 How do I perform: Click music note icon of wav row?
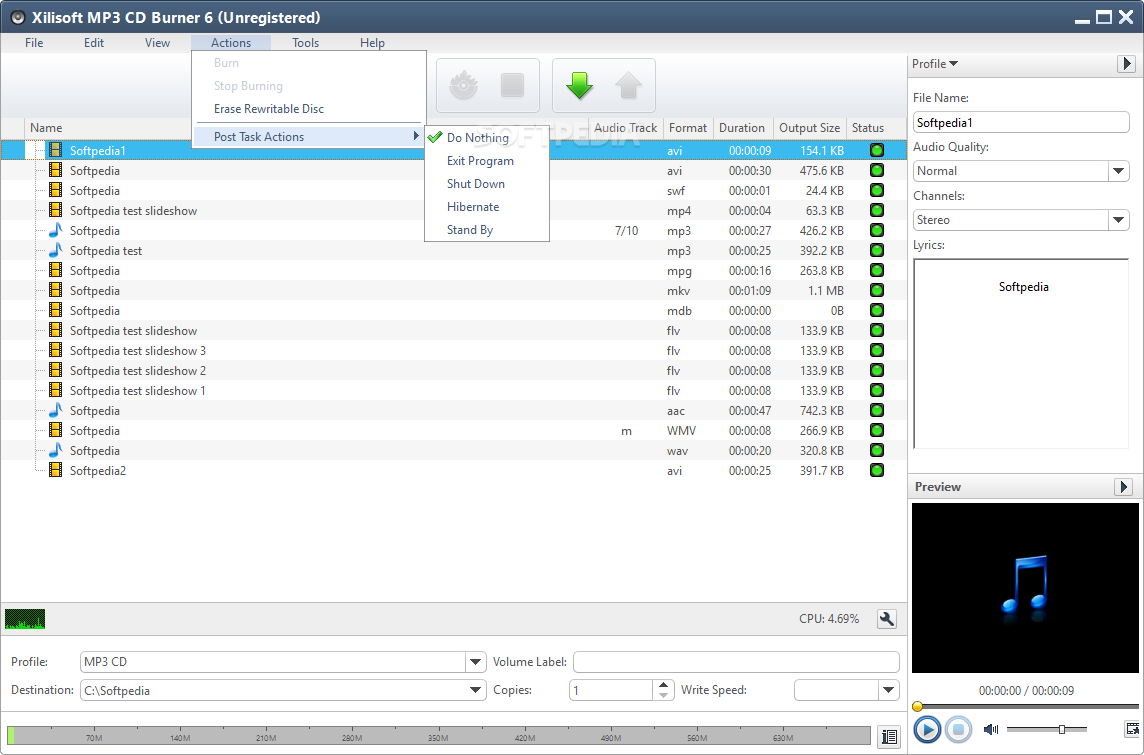click(55, 451)
